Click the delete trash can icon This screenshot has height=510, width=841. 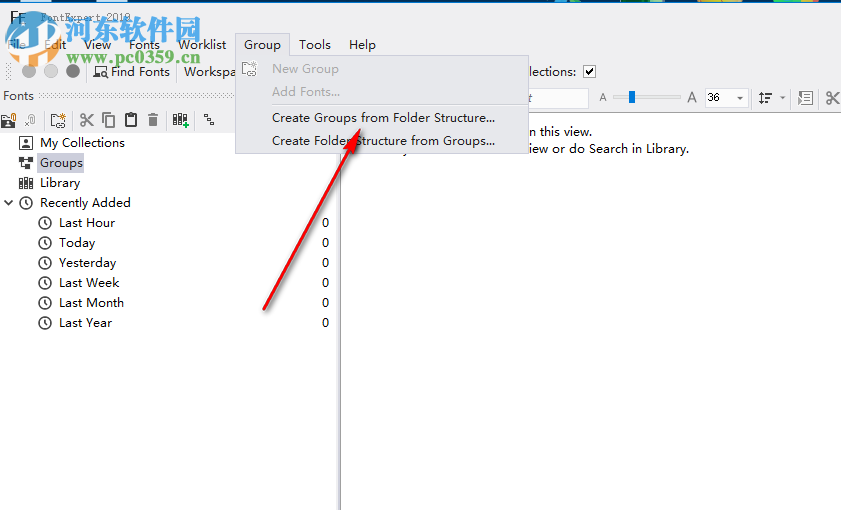[x=153, y=120]
